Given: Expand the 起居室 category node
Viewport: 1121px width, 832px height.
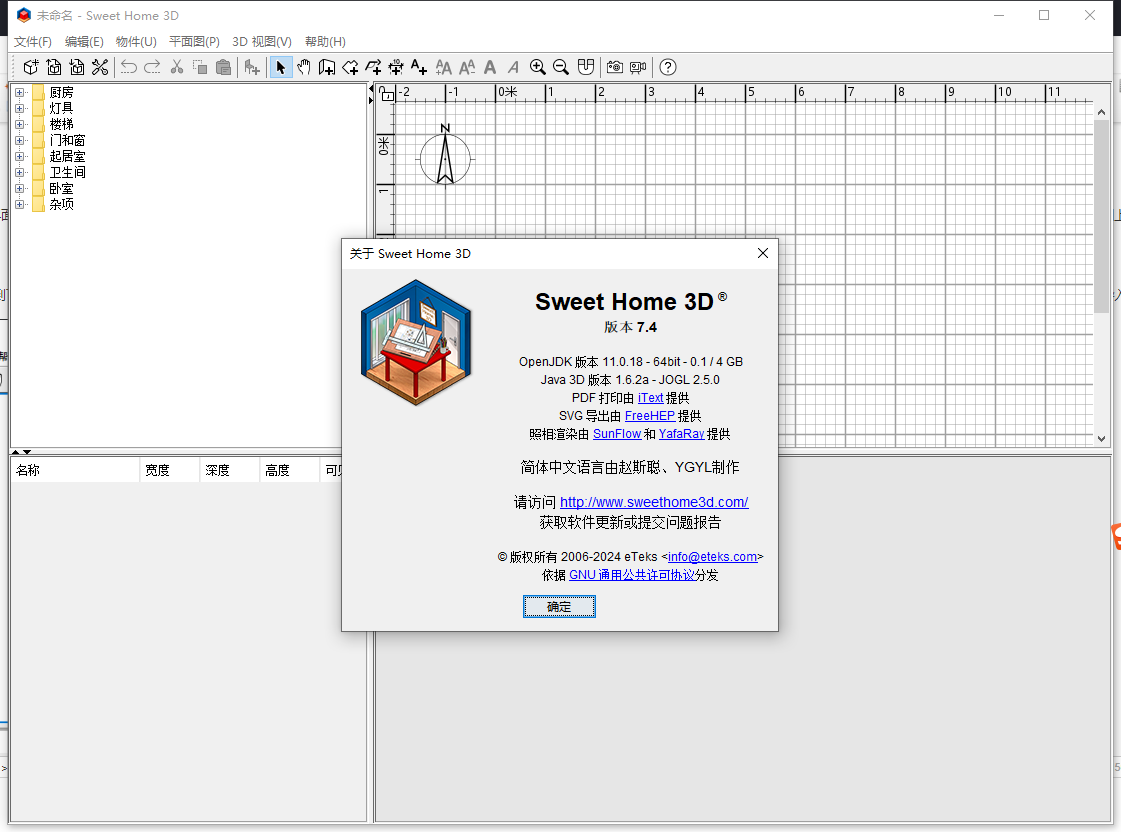Looking at the screenshot, I should click(19, 156).
